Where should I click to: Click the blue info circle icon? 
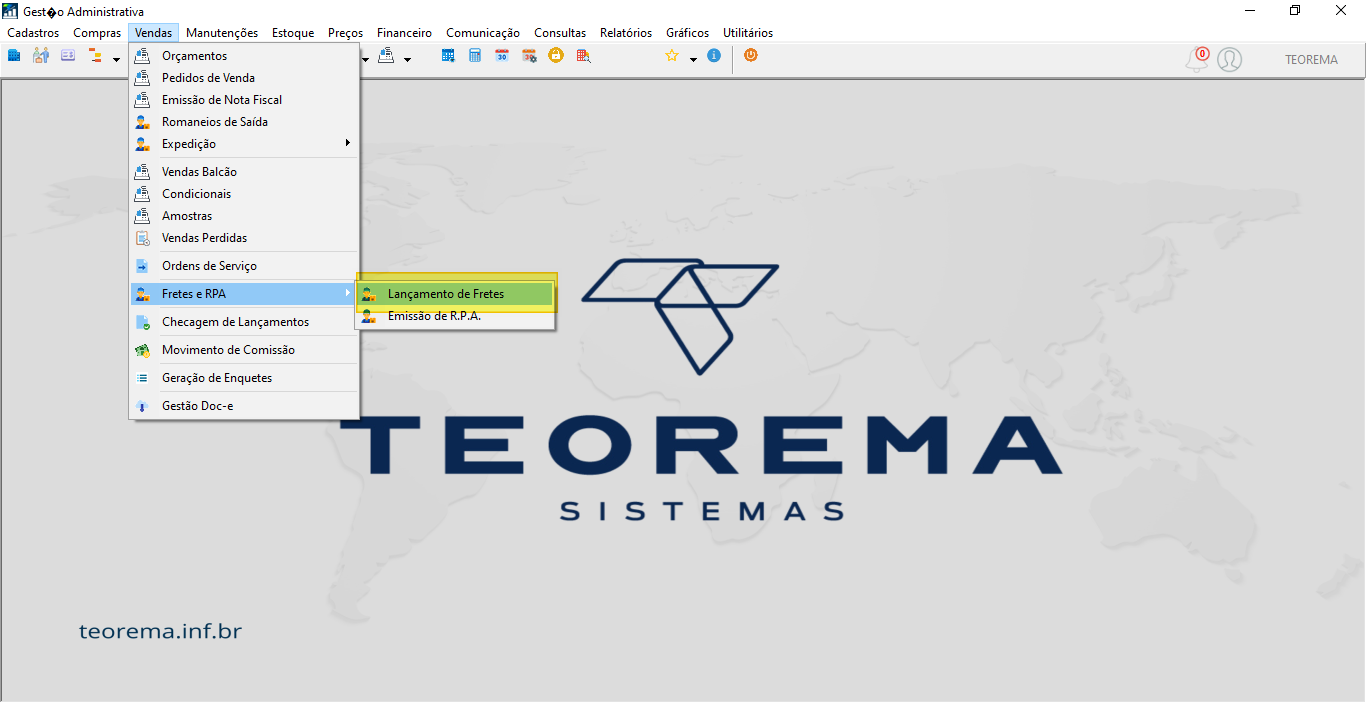coord(714,56)
